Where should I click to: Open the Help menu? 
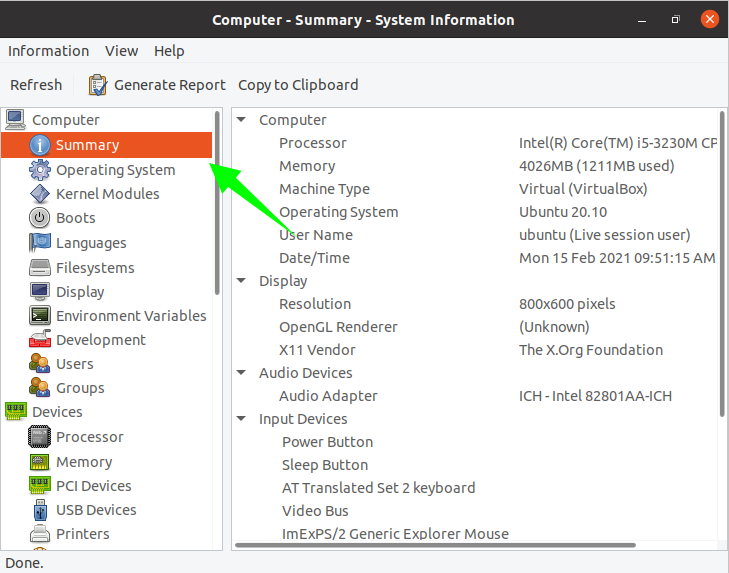[169, 51]
